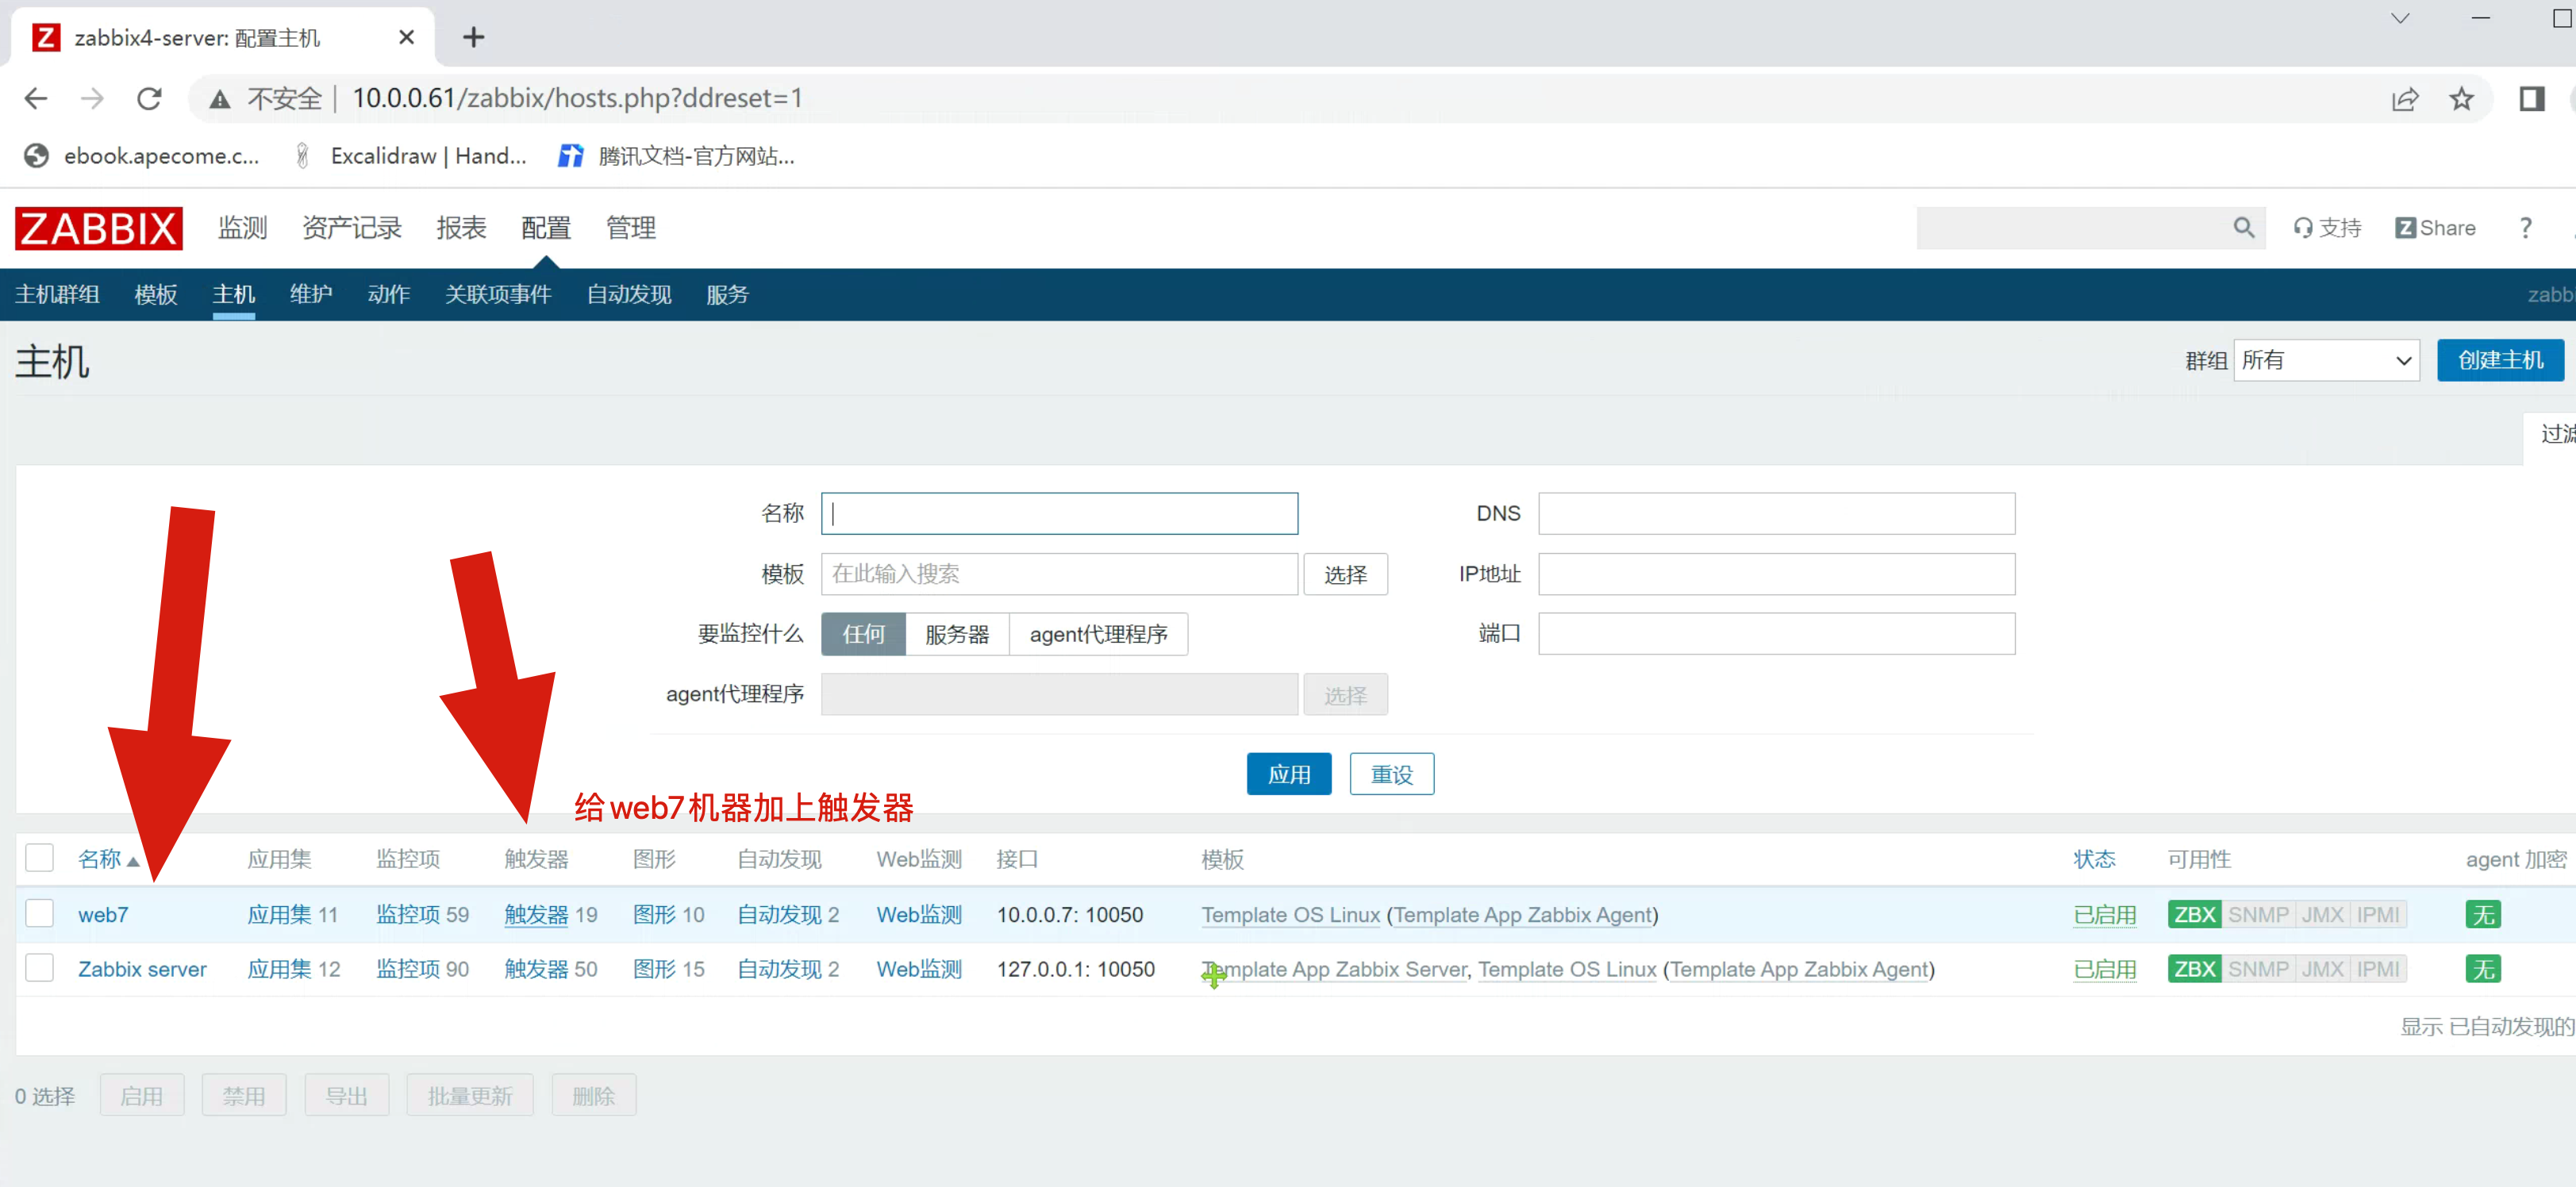Switch to the 模板 submenu tab
This screenshot has width=2576, height=1187.
click(155, 294)
